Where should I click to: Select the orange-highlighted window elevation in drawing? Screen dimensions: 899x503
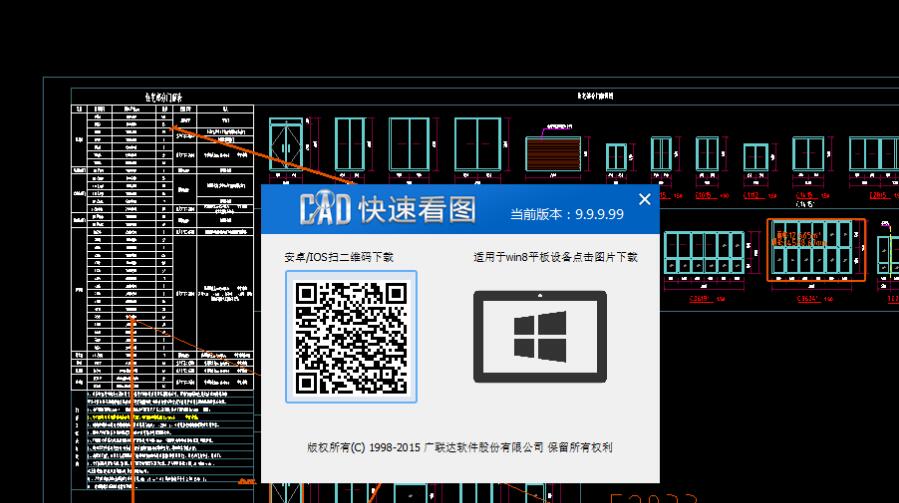(x=816, y=249)
